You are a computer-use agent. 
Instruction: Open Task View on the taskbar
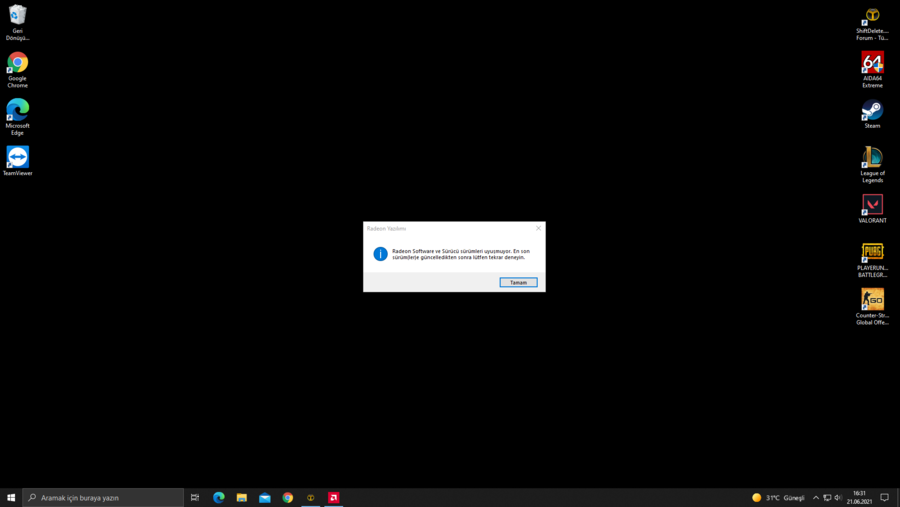(195, 497)
